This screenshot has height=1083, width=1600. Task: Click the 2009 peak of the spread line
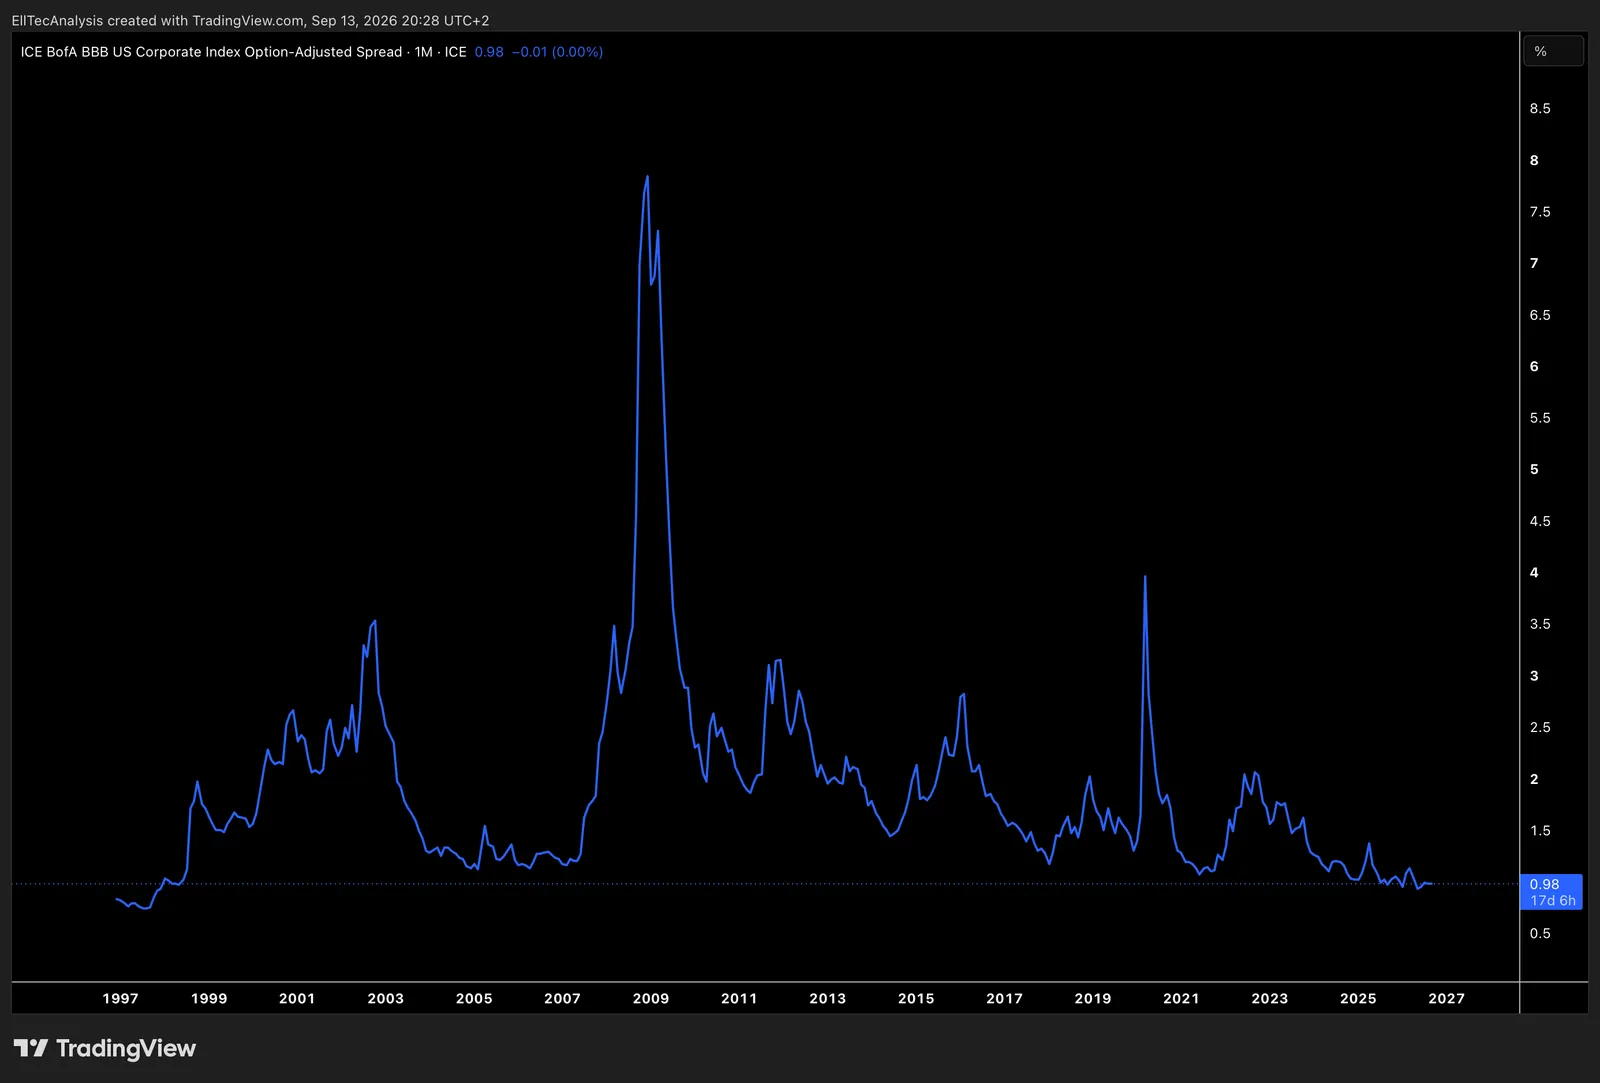point(647,177)
